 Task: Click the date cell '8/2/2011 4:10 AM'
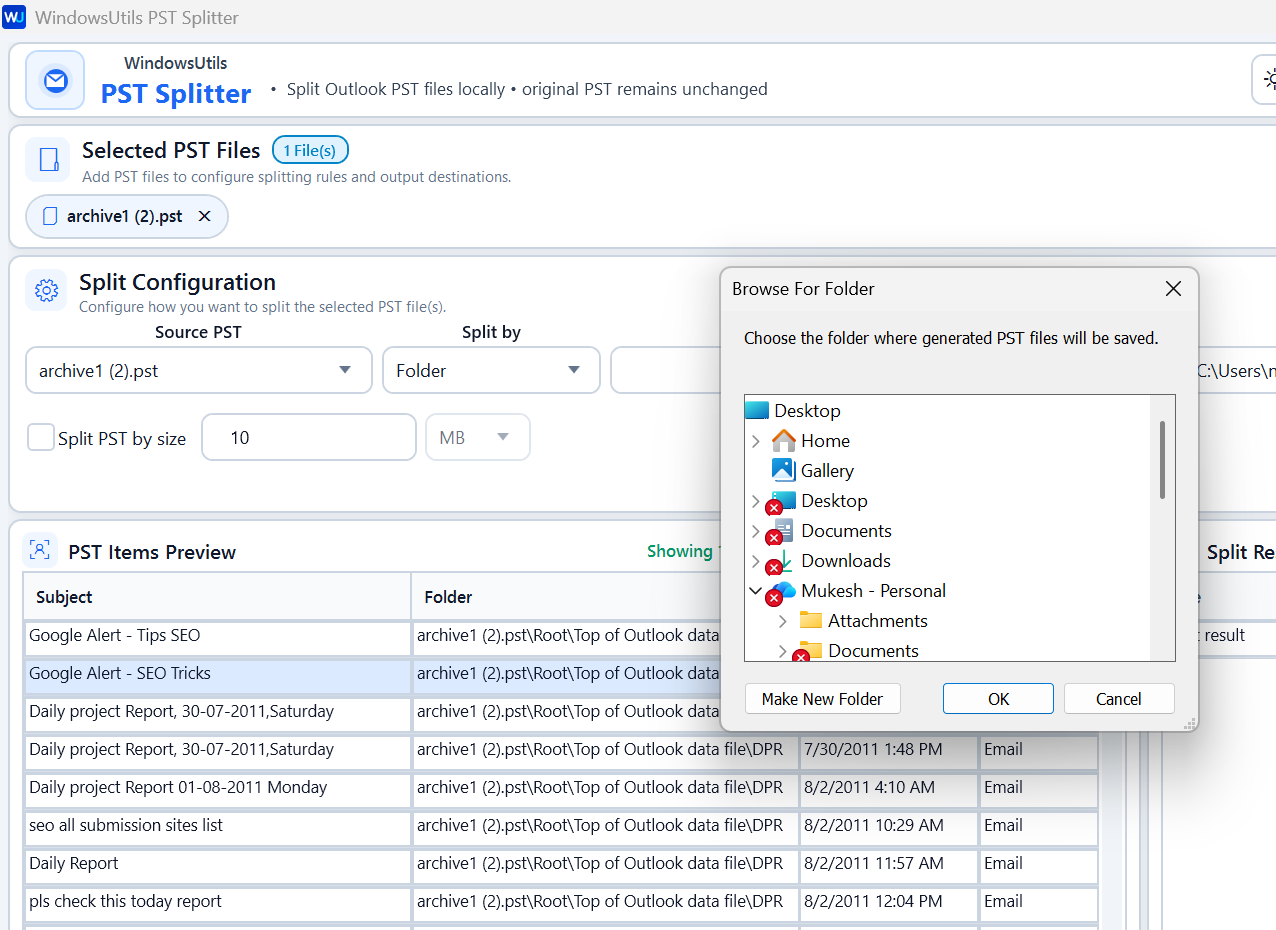(x=888, y=787)
